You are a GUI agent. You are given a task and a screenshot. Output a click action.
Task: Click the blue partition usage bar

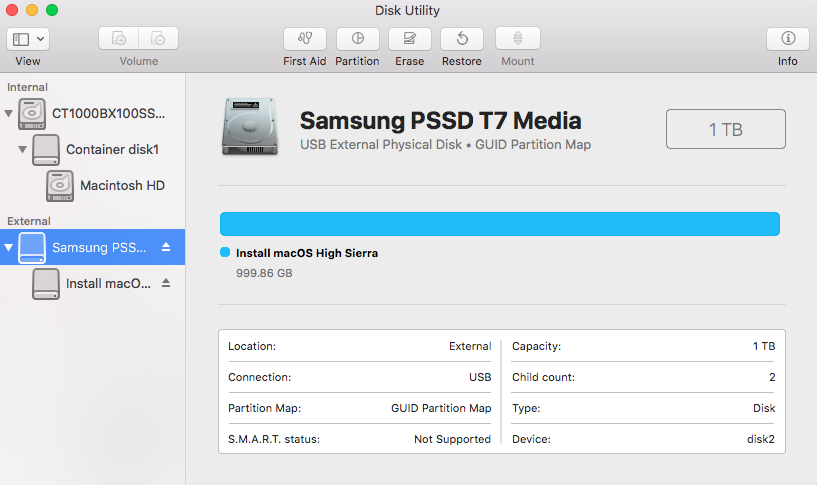pyautogui.click(x=499, y=223)
